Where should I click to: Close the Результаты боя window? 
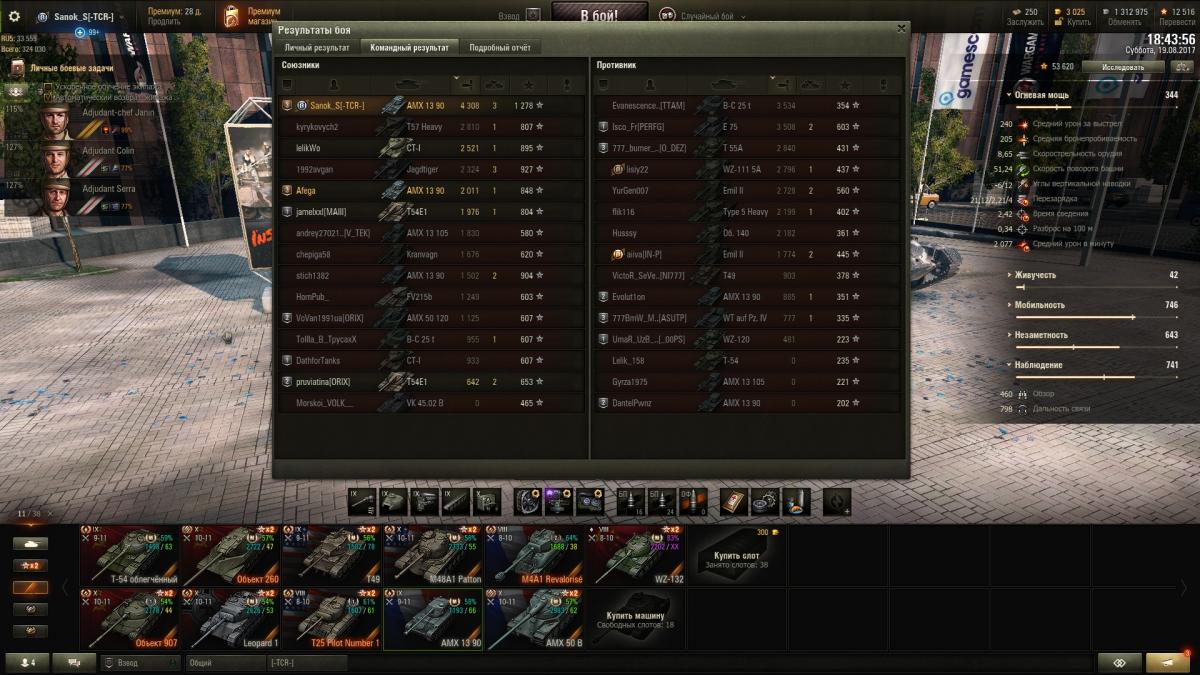coord(901,29)
